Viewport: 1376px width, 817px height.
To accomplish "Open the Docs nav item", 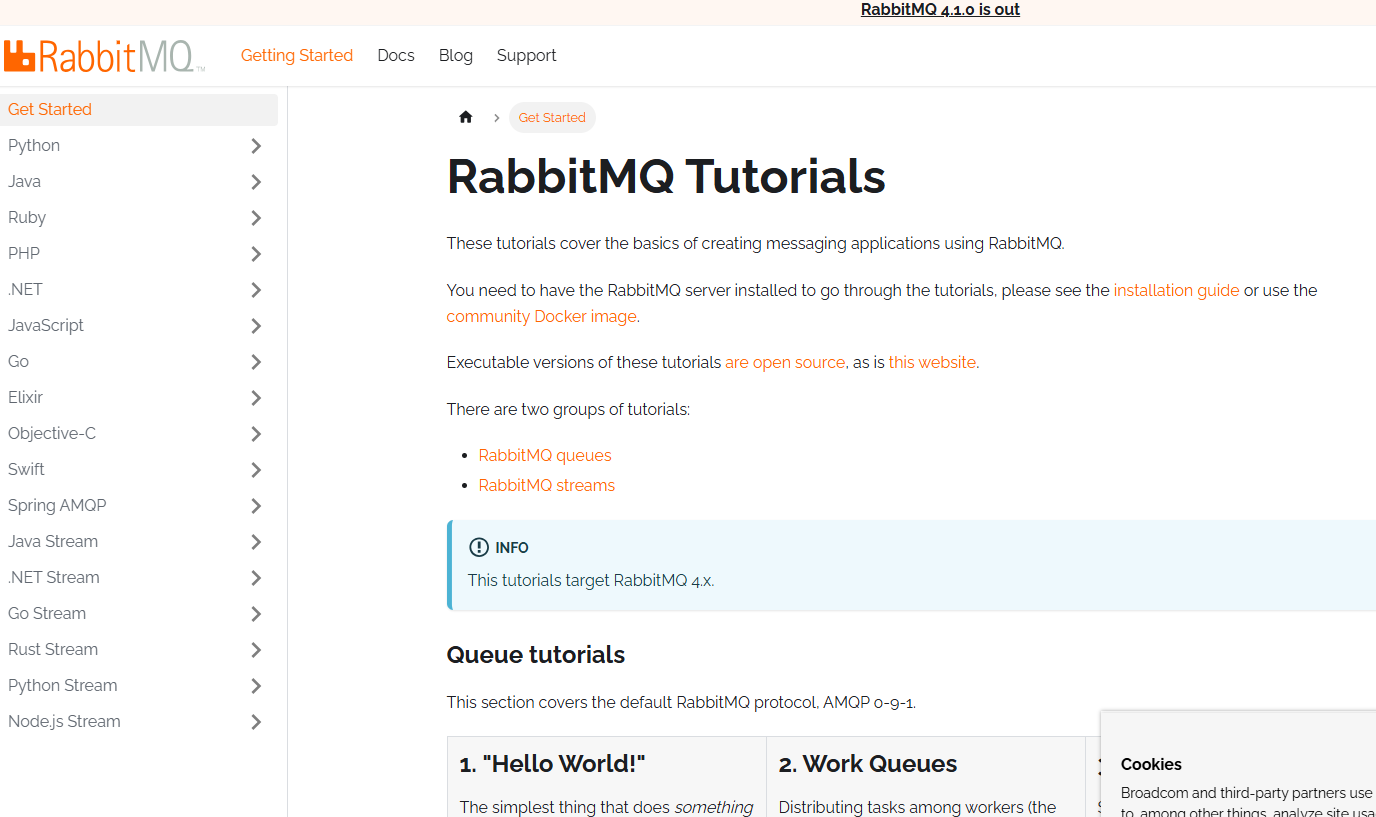I will [396, 56].
